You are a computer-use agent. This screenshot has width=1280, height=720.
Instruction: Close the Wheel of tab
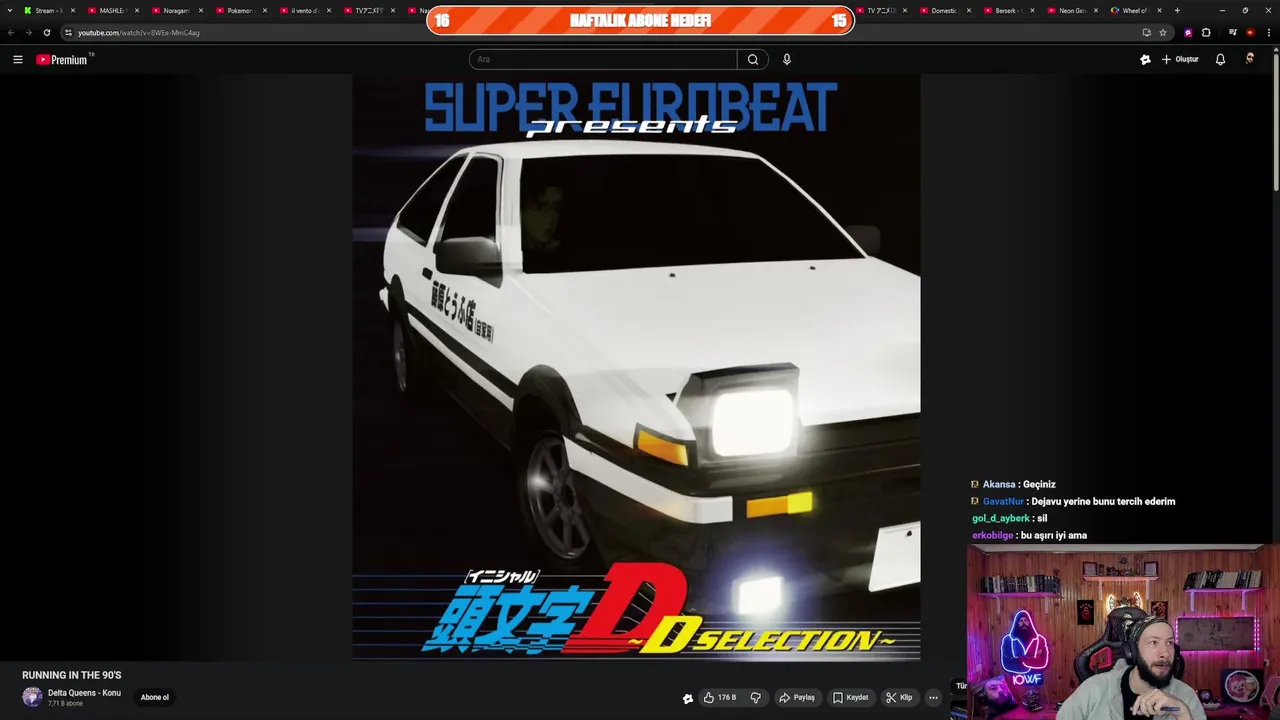point(1160,10)
